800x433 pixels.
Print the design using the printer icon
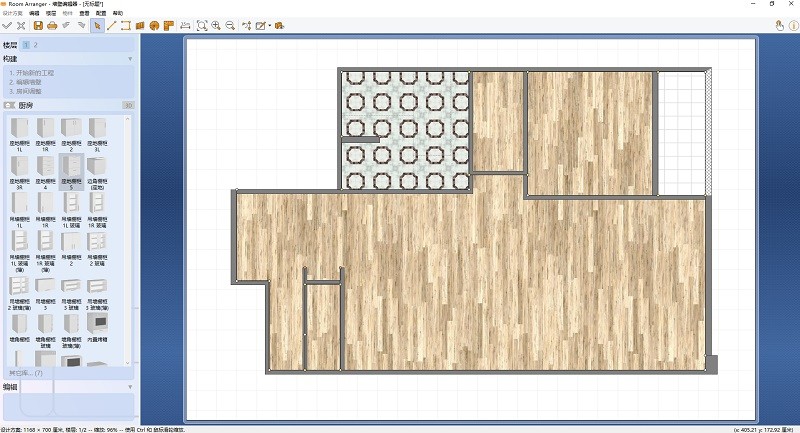click(52, 26)
